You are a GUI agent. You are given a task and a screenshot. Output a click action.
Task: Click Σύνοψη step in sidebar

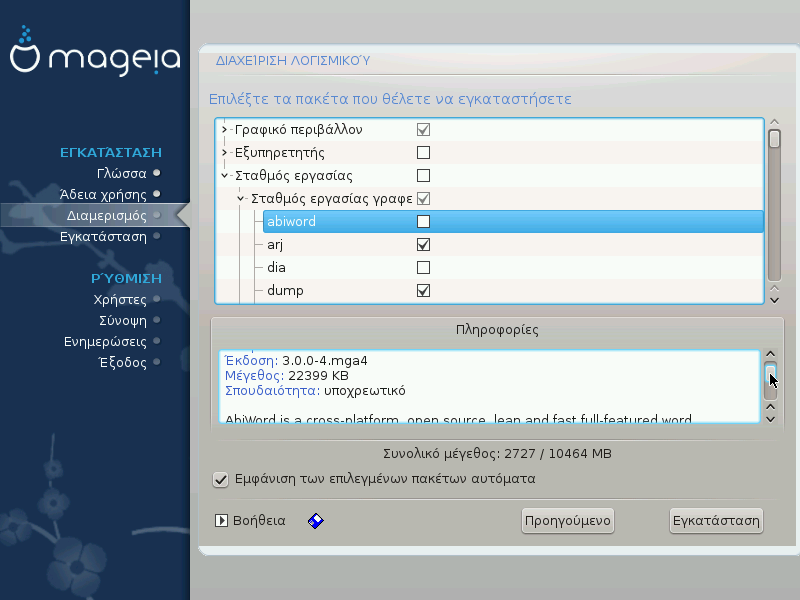coord(123,320)
